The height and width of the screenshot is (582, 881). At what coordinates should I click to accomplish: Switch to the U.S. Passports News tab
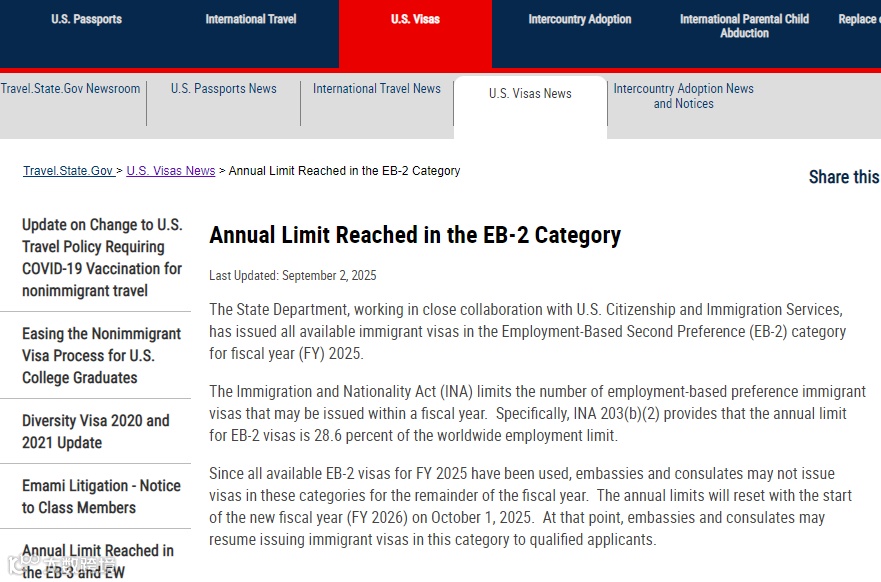pos(224,89)
